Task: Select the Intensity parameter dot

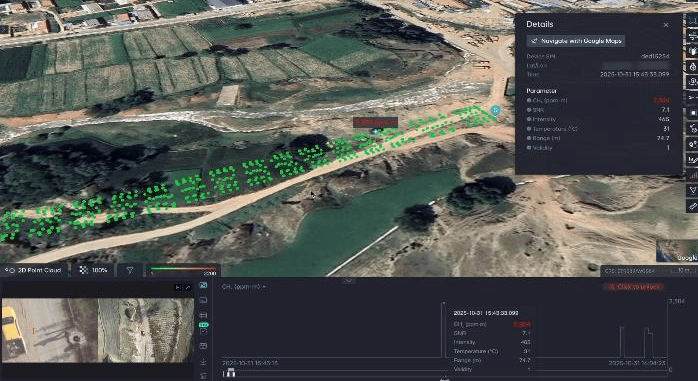Action: click(x=528, y=119)
